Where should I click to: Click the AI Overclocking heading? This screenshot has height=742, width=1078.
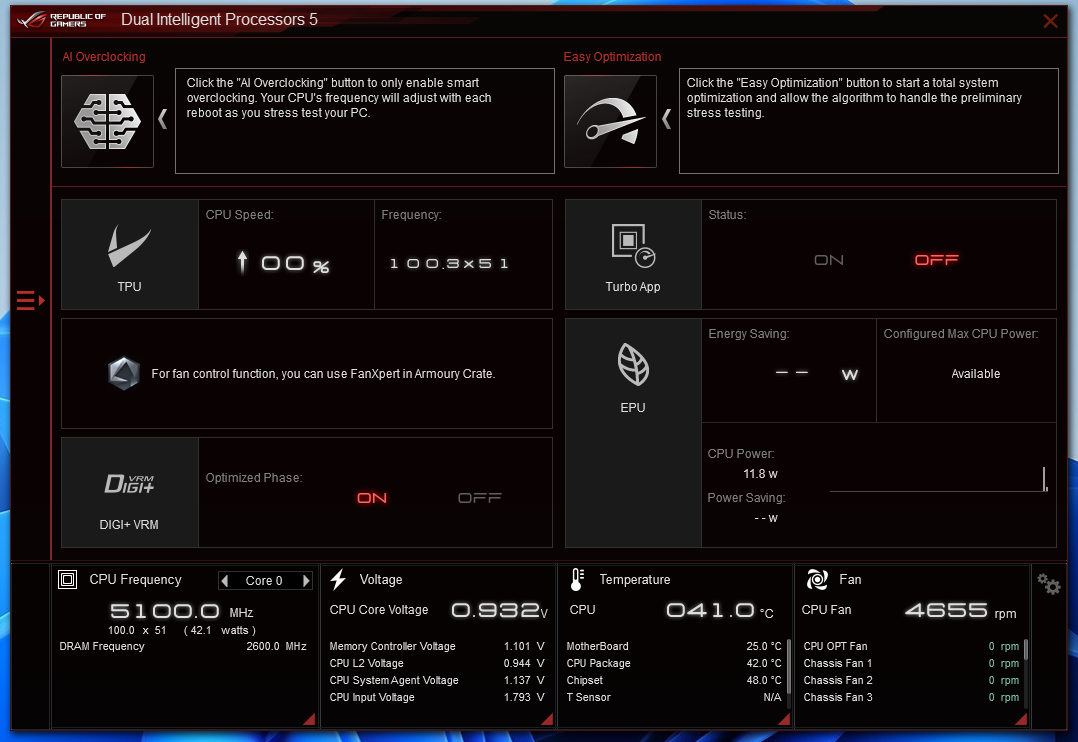104,57
